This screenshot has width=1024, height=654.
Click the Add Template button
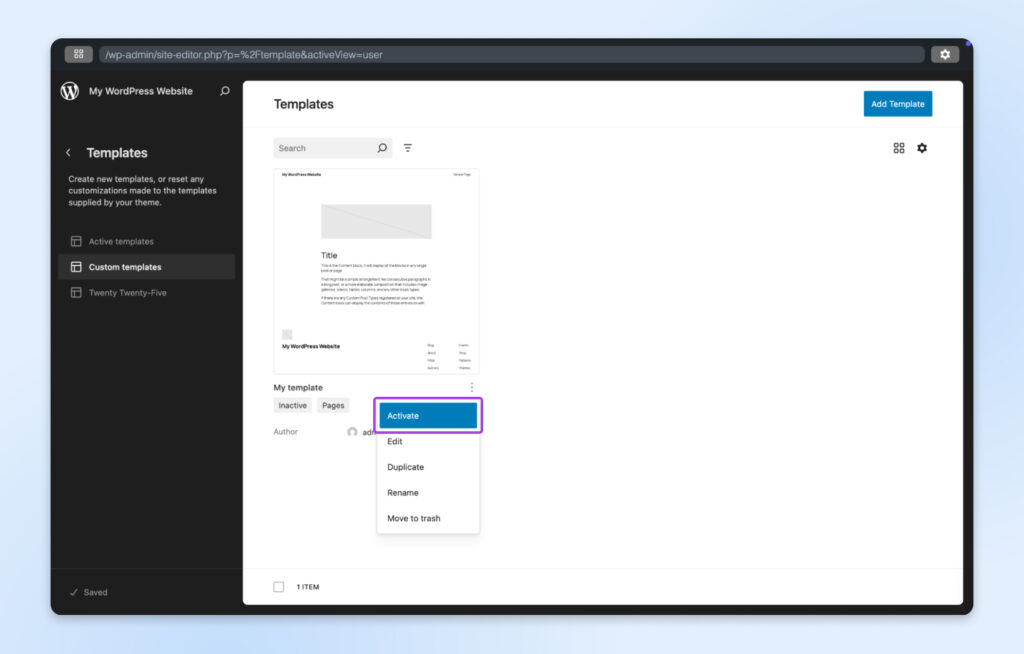tap(897, 103)
